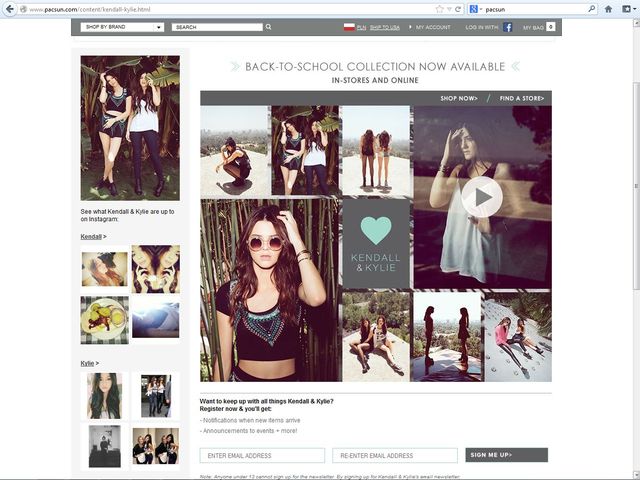Open Kylie's group photo thumbnail

tap(156, 446)
